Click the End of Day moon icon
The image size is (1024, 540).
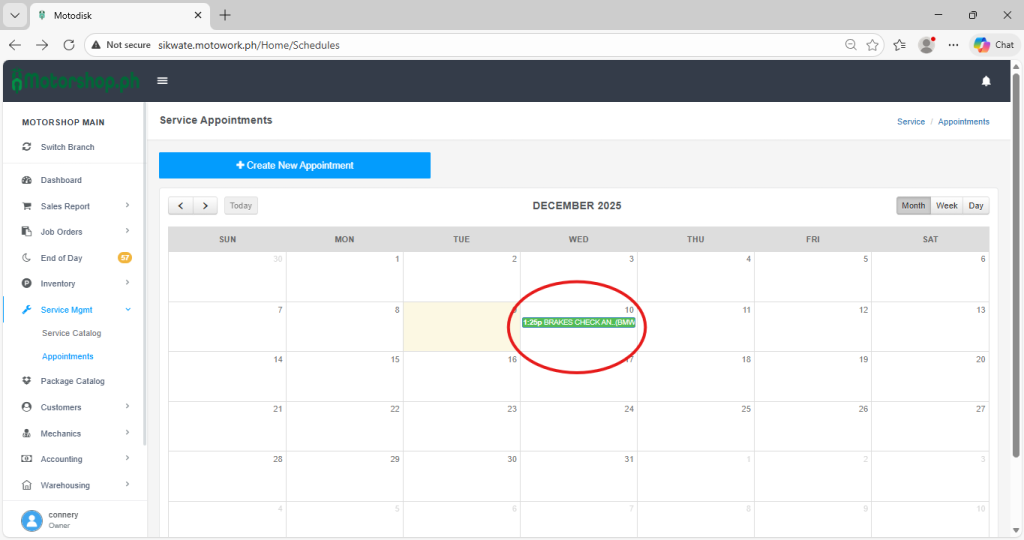[x=27, y=258]
